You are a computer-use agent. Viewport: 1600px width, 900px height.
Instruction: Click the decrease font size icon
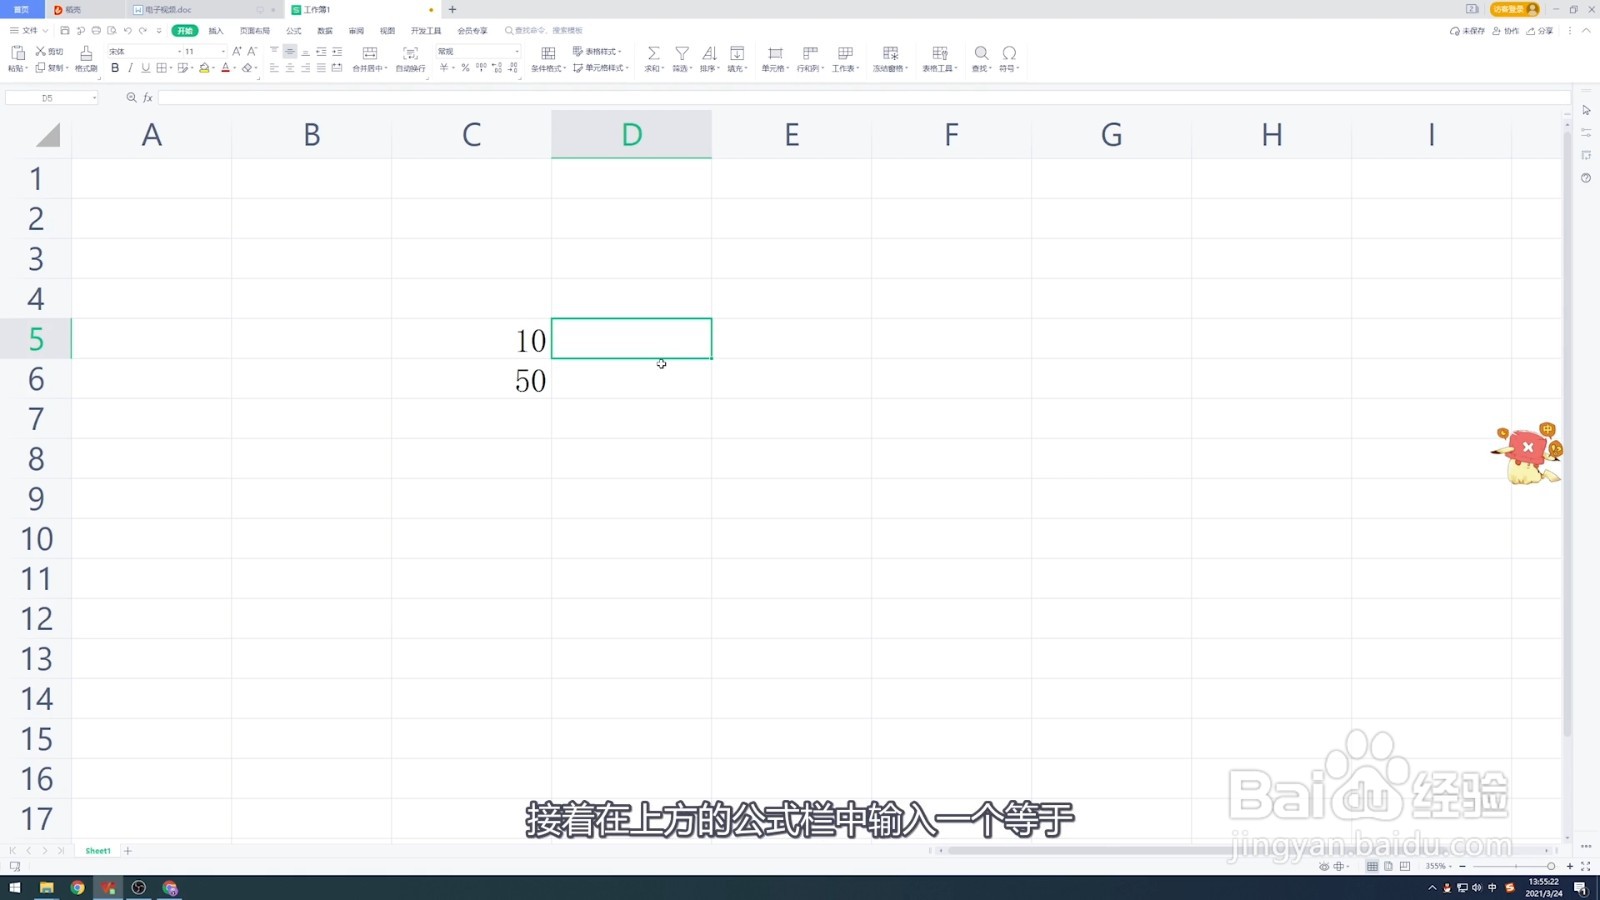pos(252,51)
